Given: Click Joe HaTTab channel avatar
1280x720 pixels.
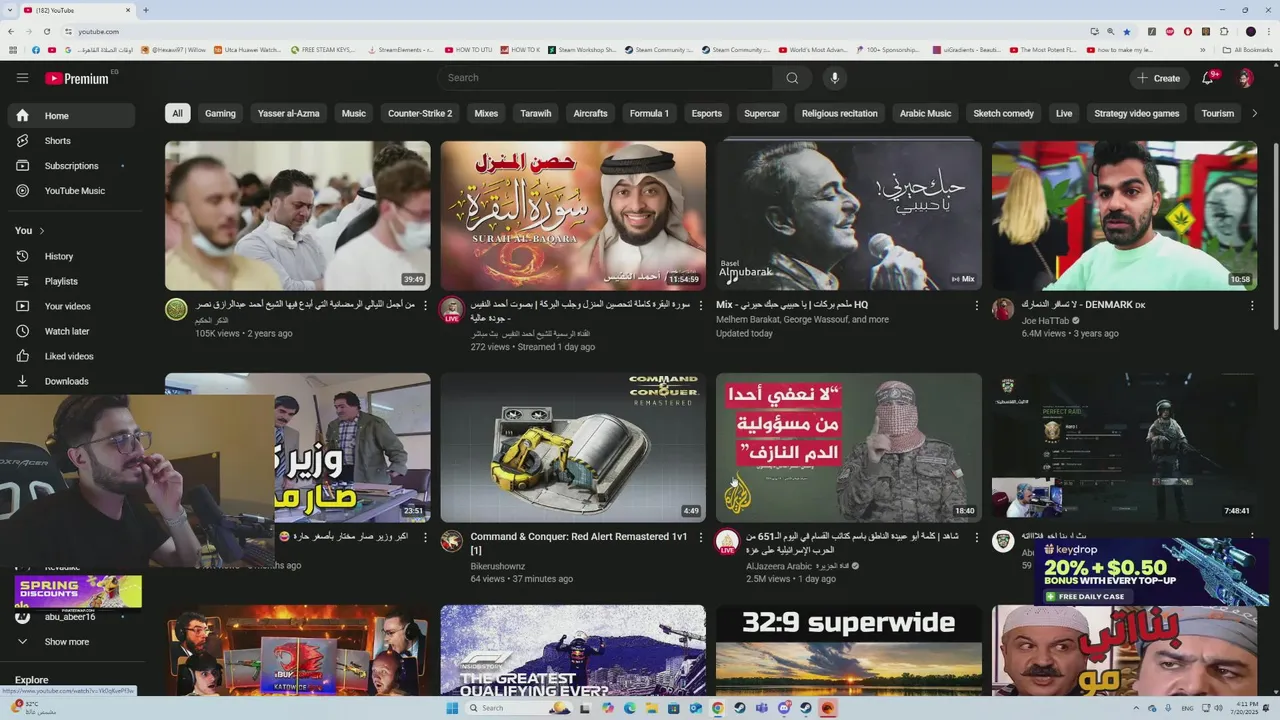Looking at the screenshot, I should 1003,309.
